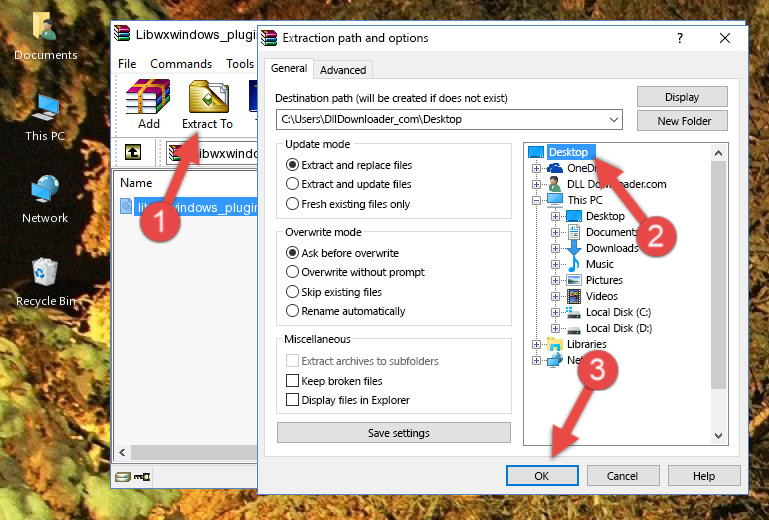Enable Display files in Explorer checkbox

[x=292, y=400]
